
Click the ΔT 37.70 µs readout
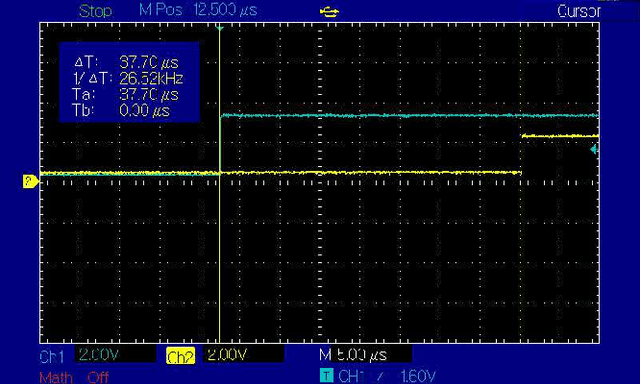(x=127, y=62)
